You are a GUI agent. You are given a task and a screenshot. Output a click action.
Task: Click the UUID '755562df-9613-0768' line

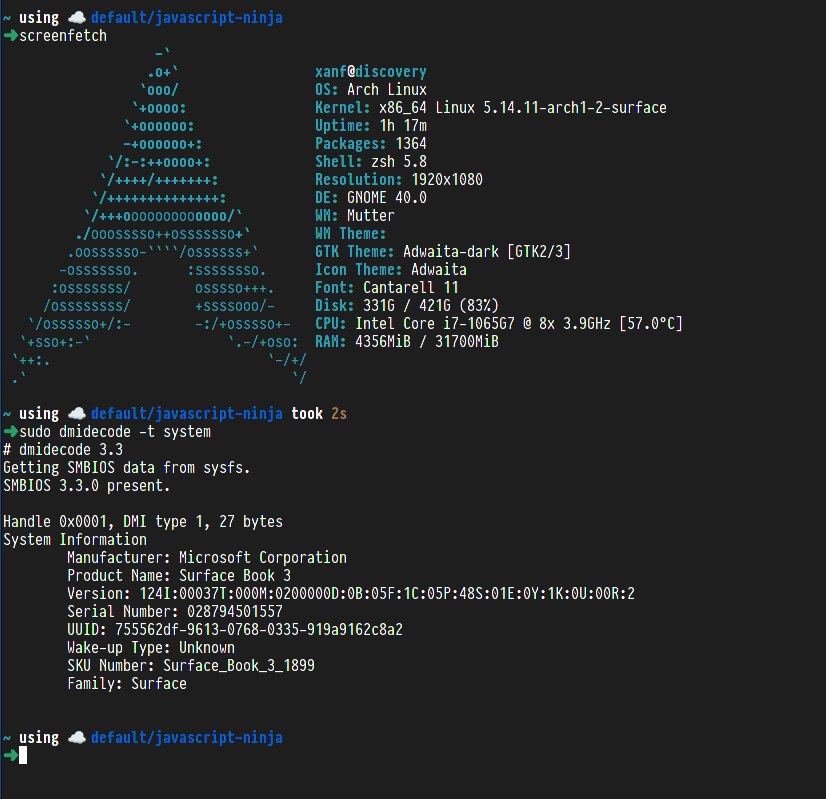click(x=235, y=629)
